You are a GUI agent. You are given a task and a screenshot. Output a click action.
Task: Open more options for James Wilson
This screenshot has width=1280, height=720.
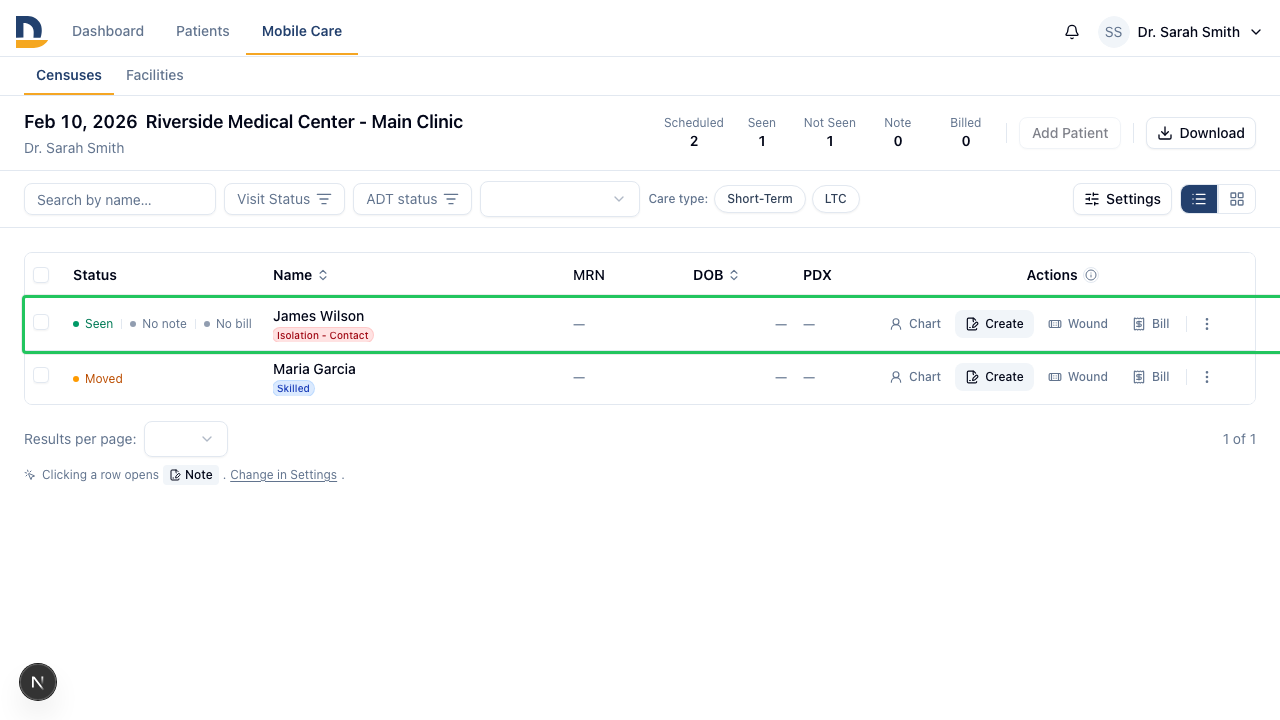pyautogui.click(x=1207, y=324)
